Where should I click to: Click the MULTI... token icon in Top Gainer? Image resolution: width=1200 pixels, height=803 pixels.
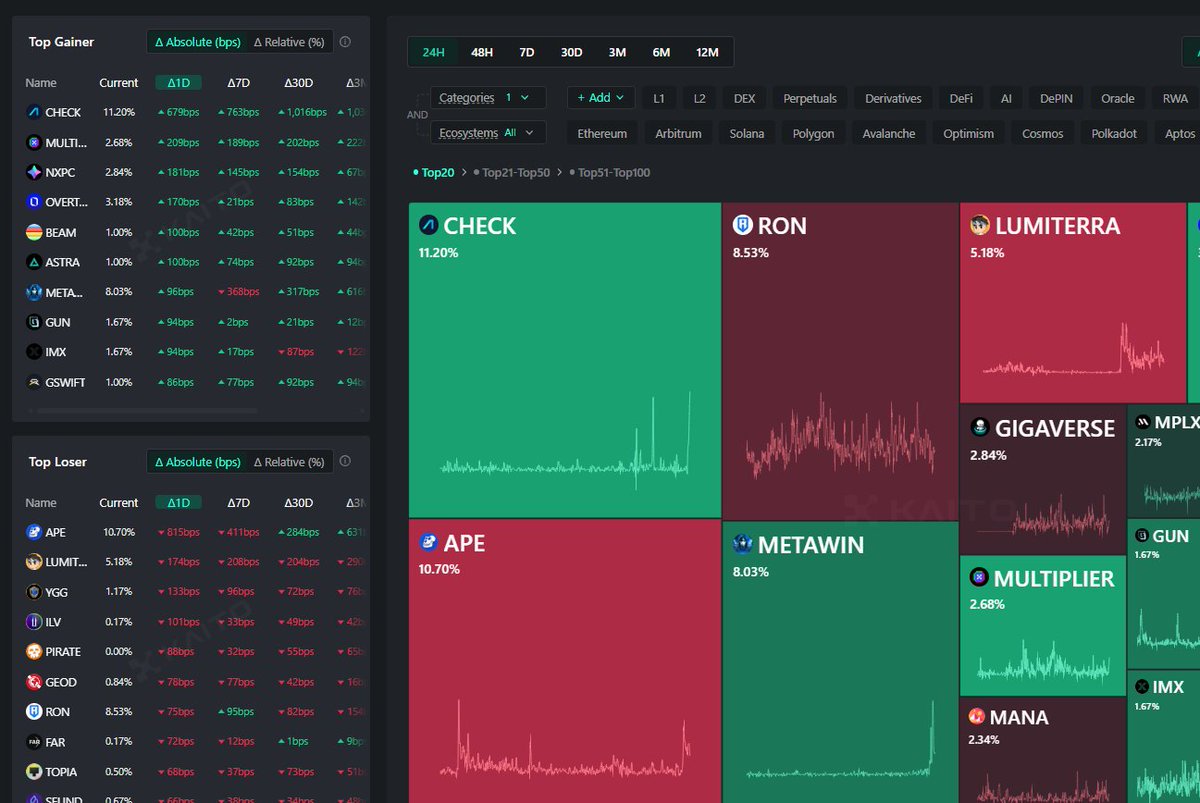[33, 142]
